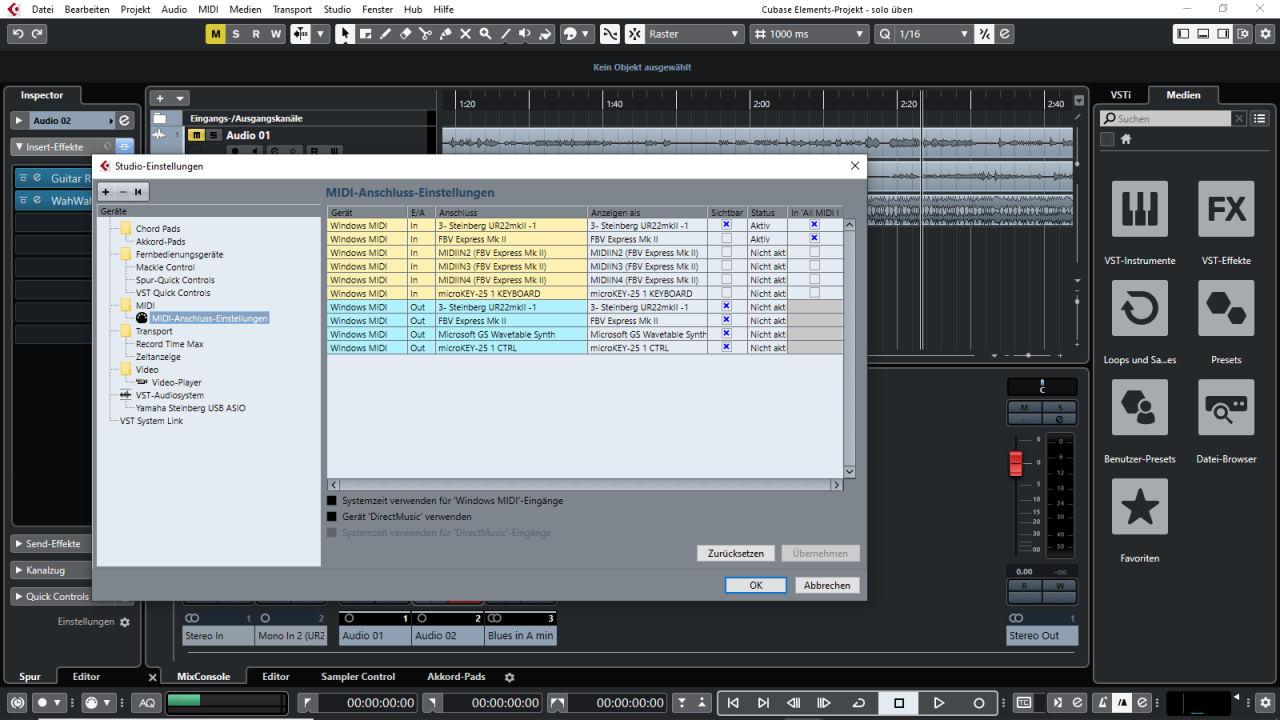Toggle the right zone visibility icon
The height and width of the screenshot is (720, 1280).
click(1223, 34)
